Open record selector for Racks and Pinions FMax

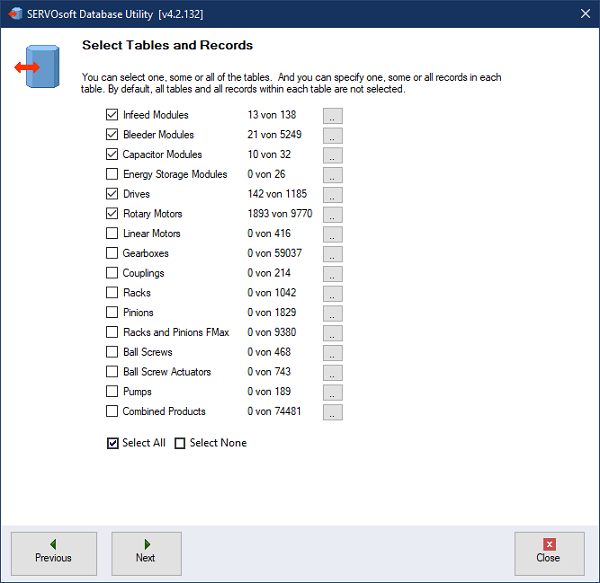tap(333, 333)
